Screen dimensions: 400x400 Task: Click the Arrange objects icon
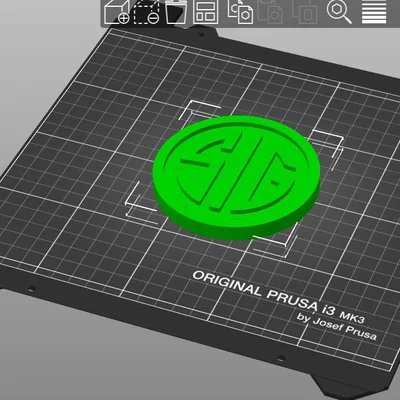click(x=206, y=12)
